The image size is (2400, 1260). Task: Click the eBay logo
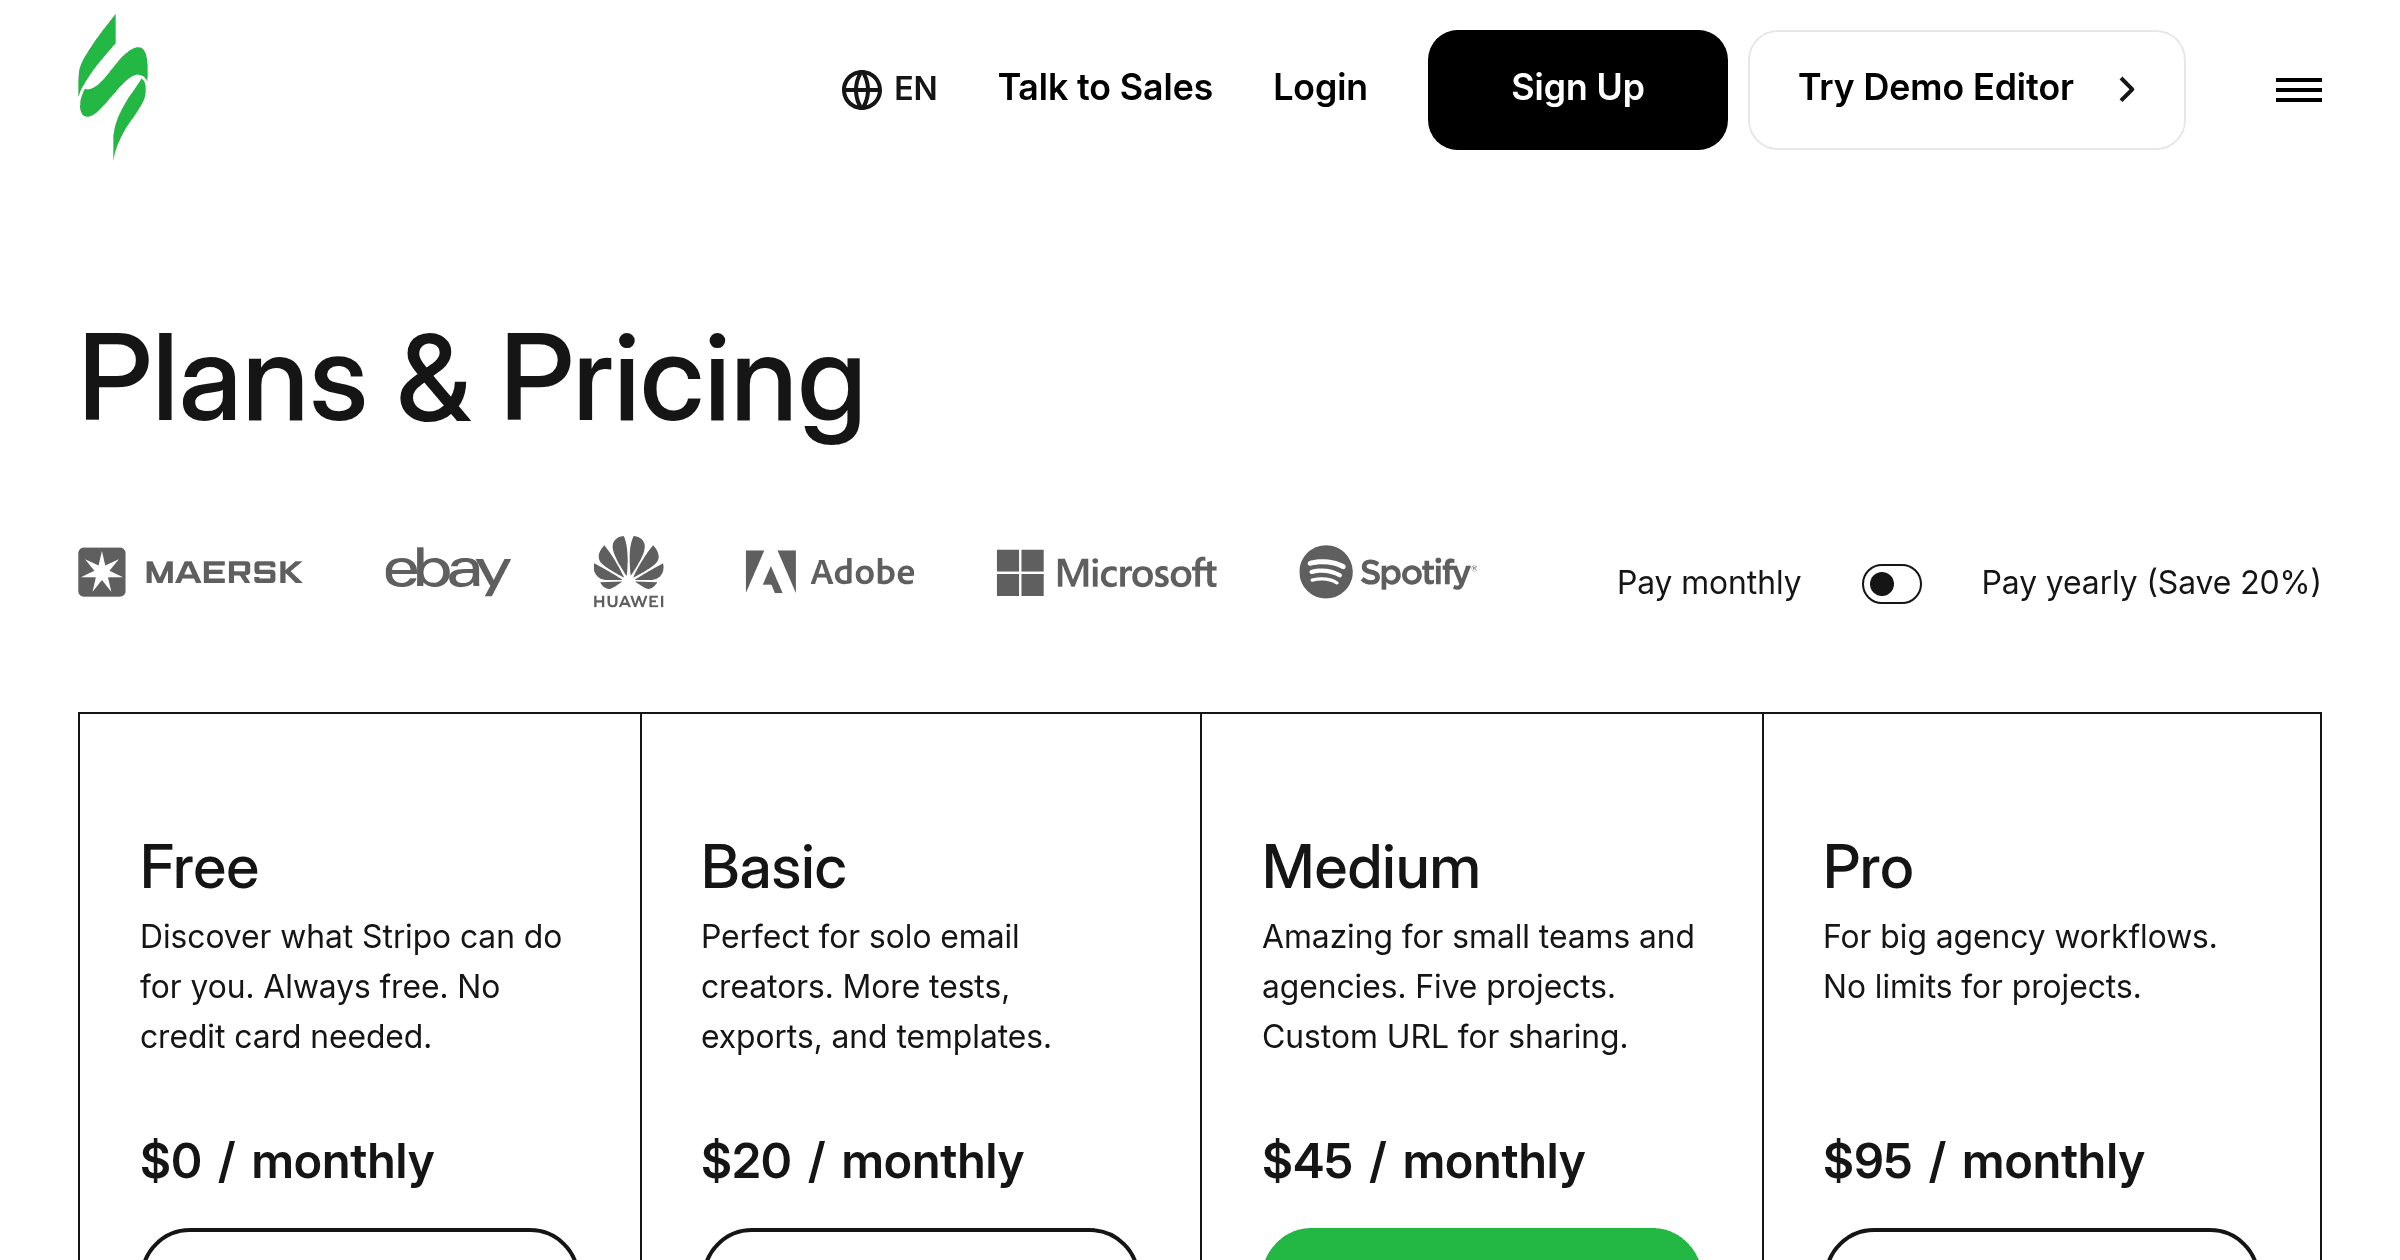click(x=448, y=570)
